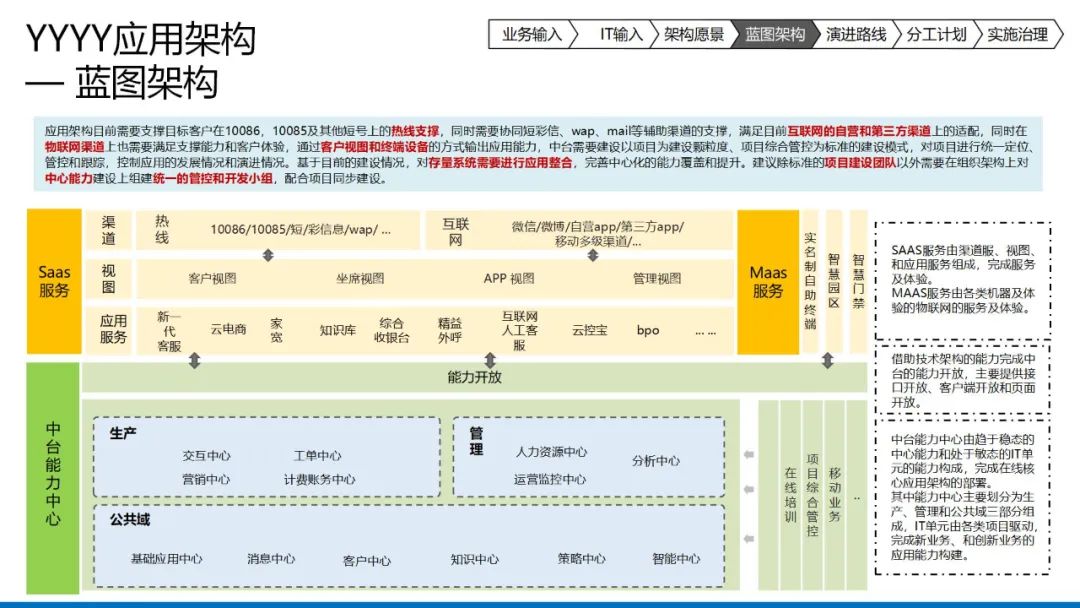Select the 智慧门禁 column
This screenshot has height=608, width=1080.
(858, 282)
